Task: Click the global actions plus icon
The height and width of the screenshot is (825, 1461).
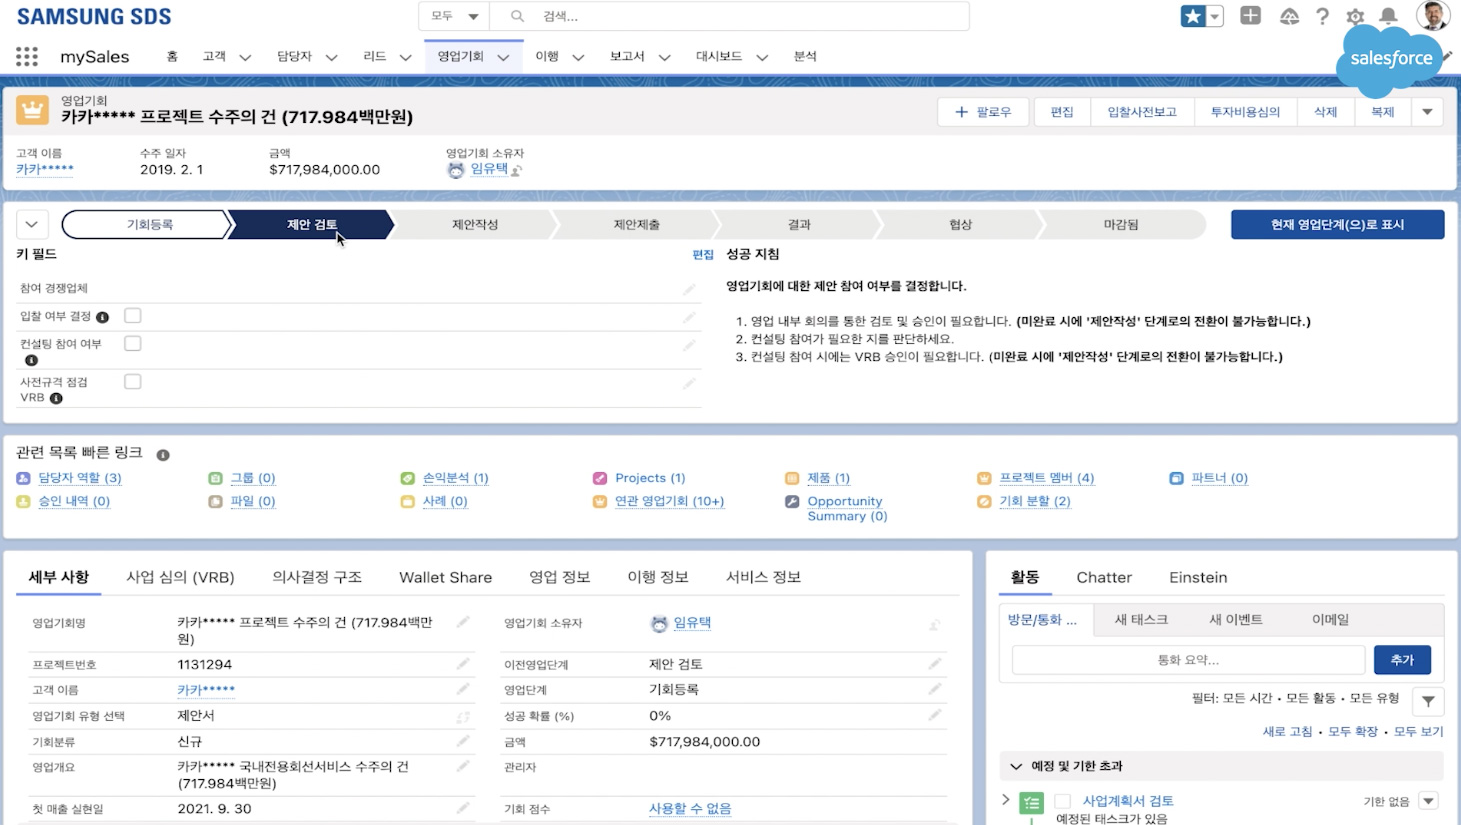Action: pyautogui.click(x=1250, y=16)
